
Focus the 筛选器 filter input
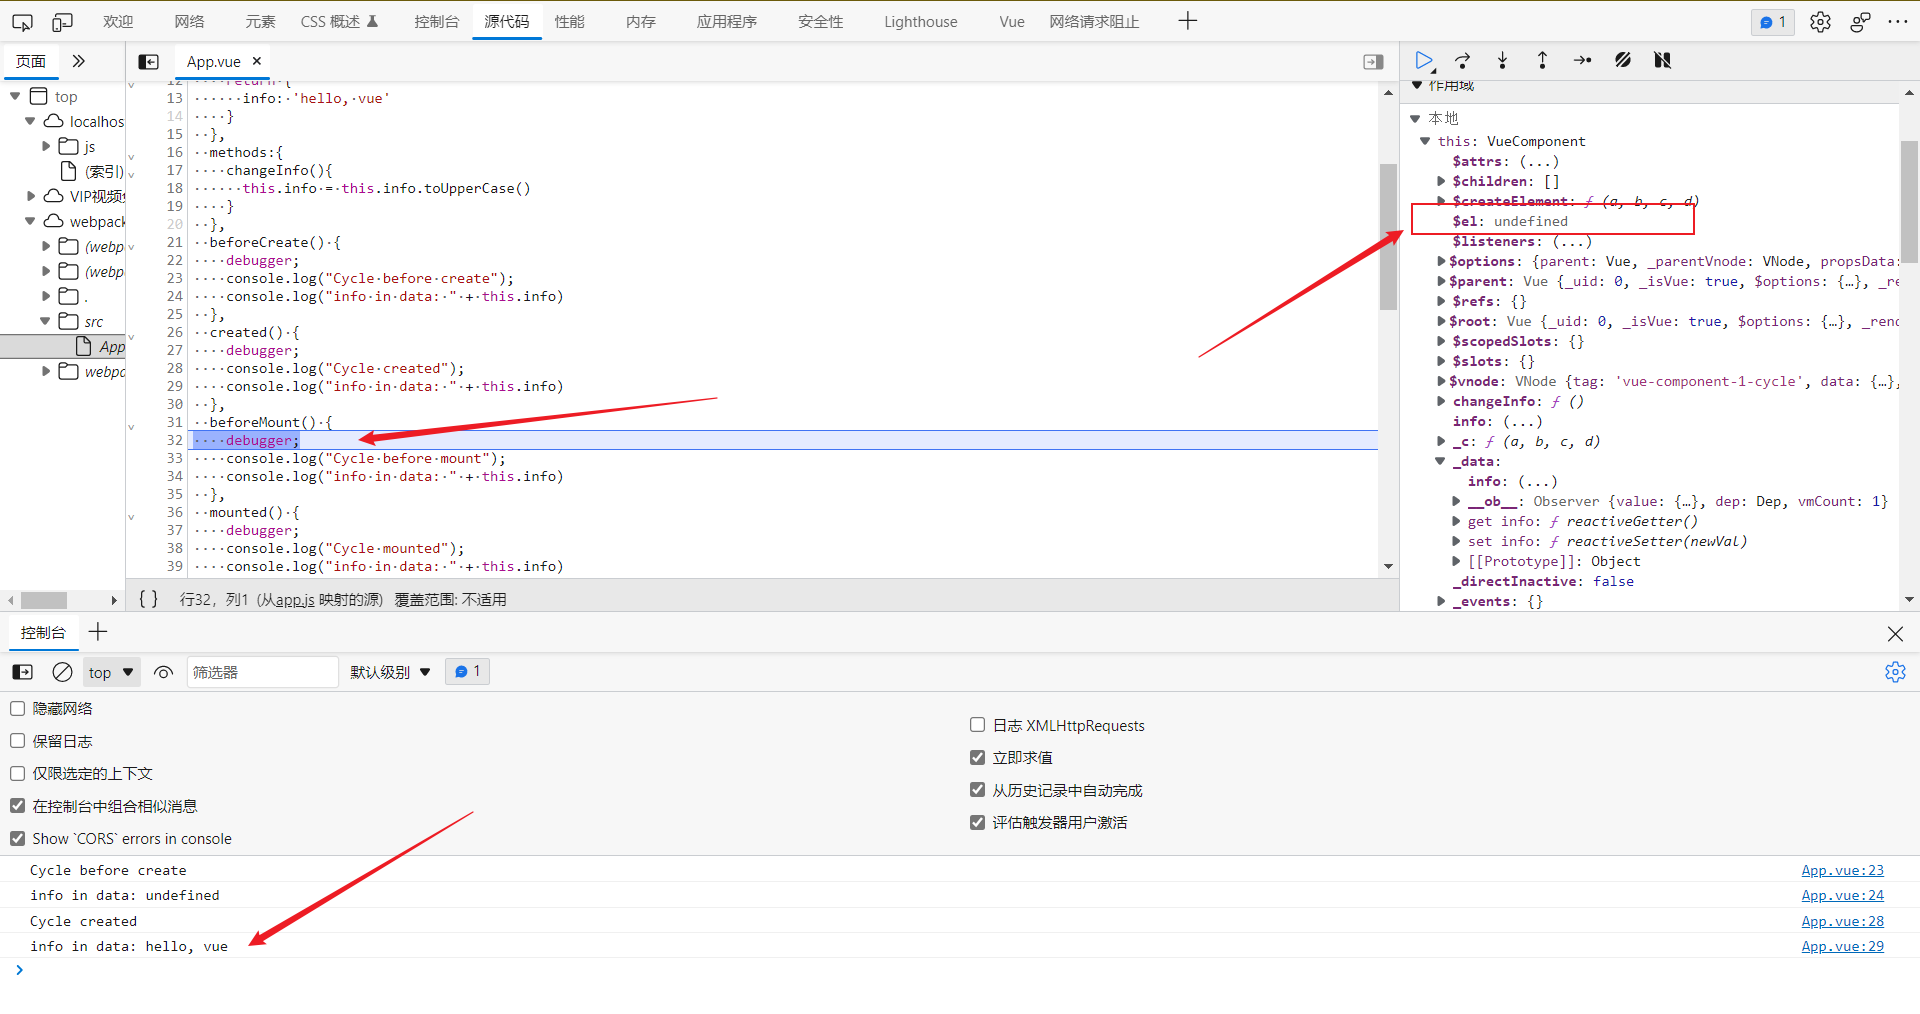(262, 672)
